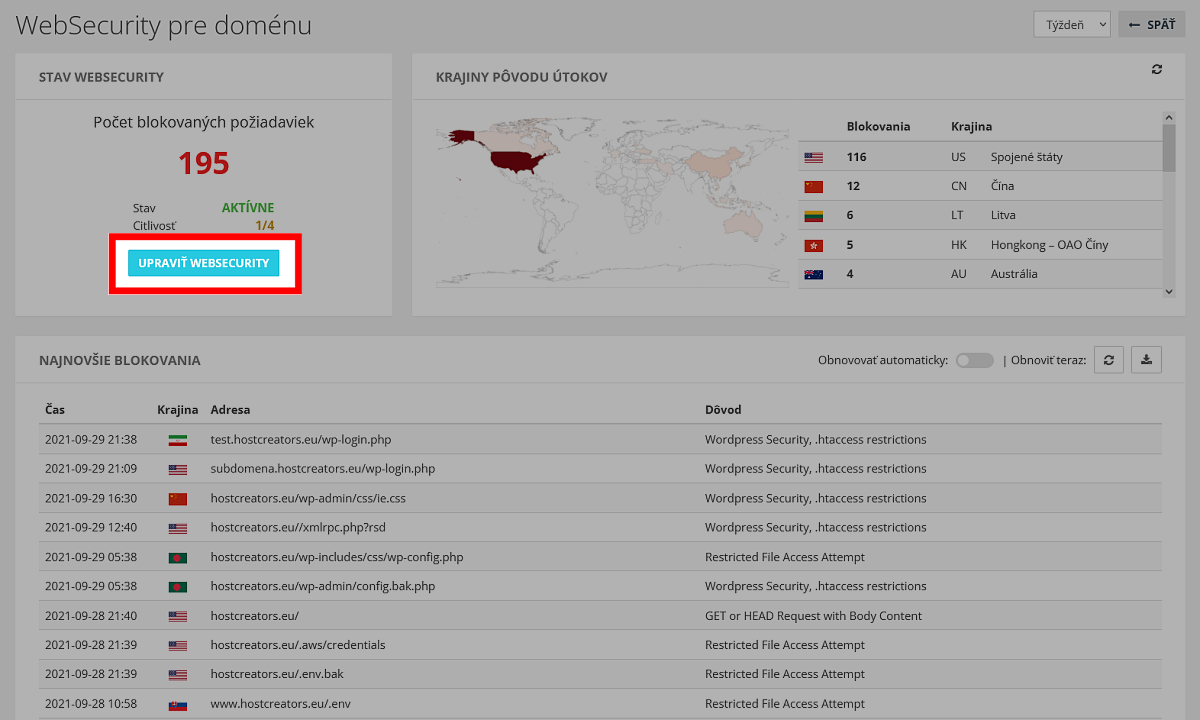1200x720 pixels.
Task: Click the United States flag in countries table
Action: [813, 157]
